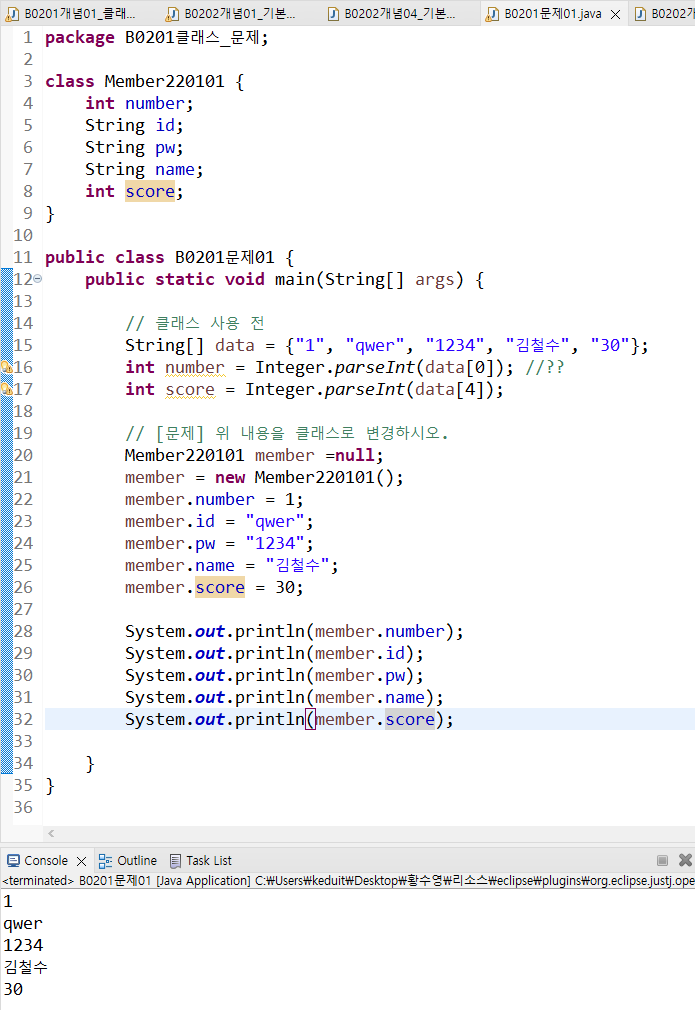695x1010 pixels.
Task: Click the underlined number variable on line 16
Action: tap(195, 367)
